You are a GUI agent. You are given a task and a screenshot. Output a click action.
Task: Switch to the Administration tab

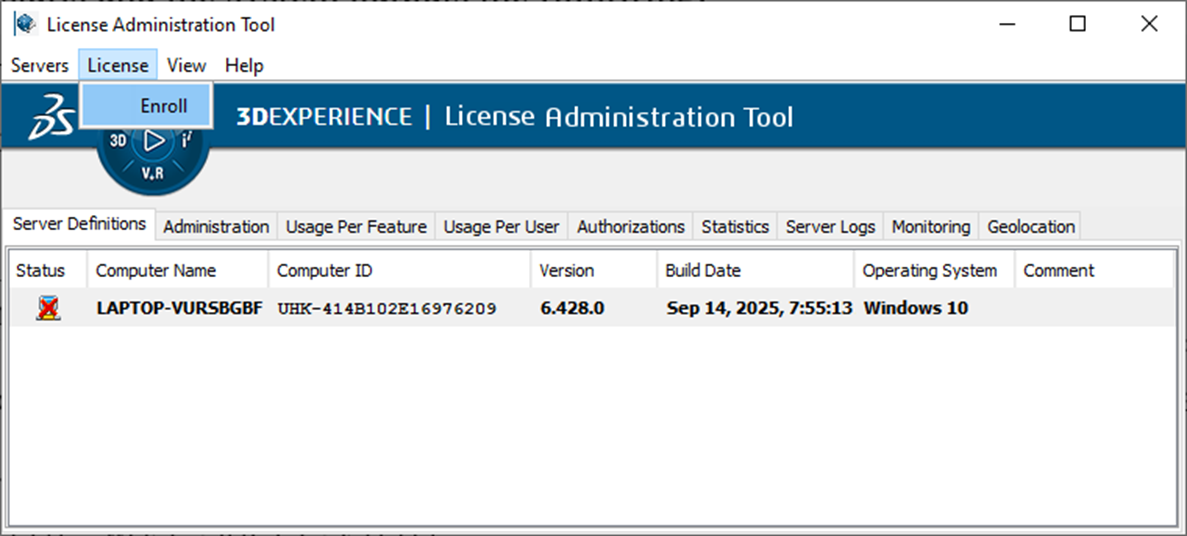pos(216,227)
